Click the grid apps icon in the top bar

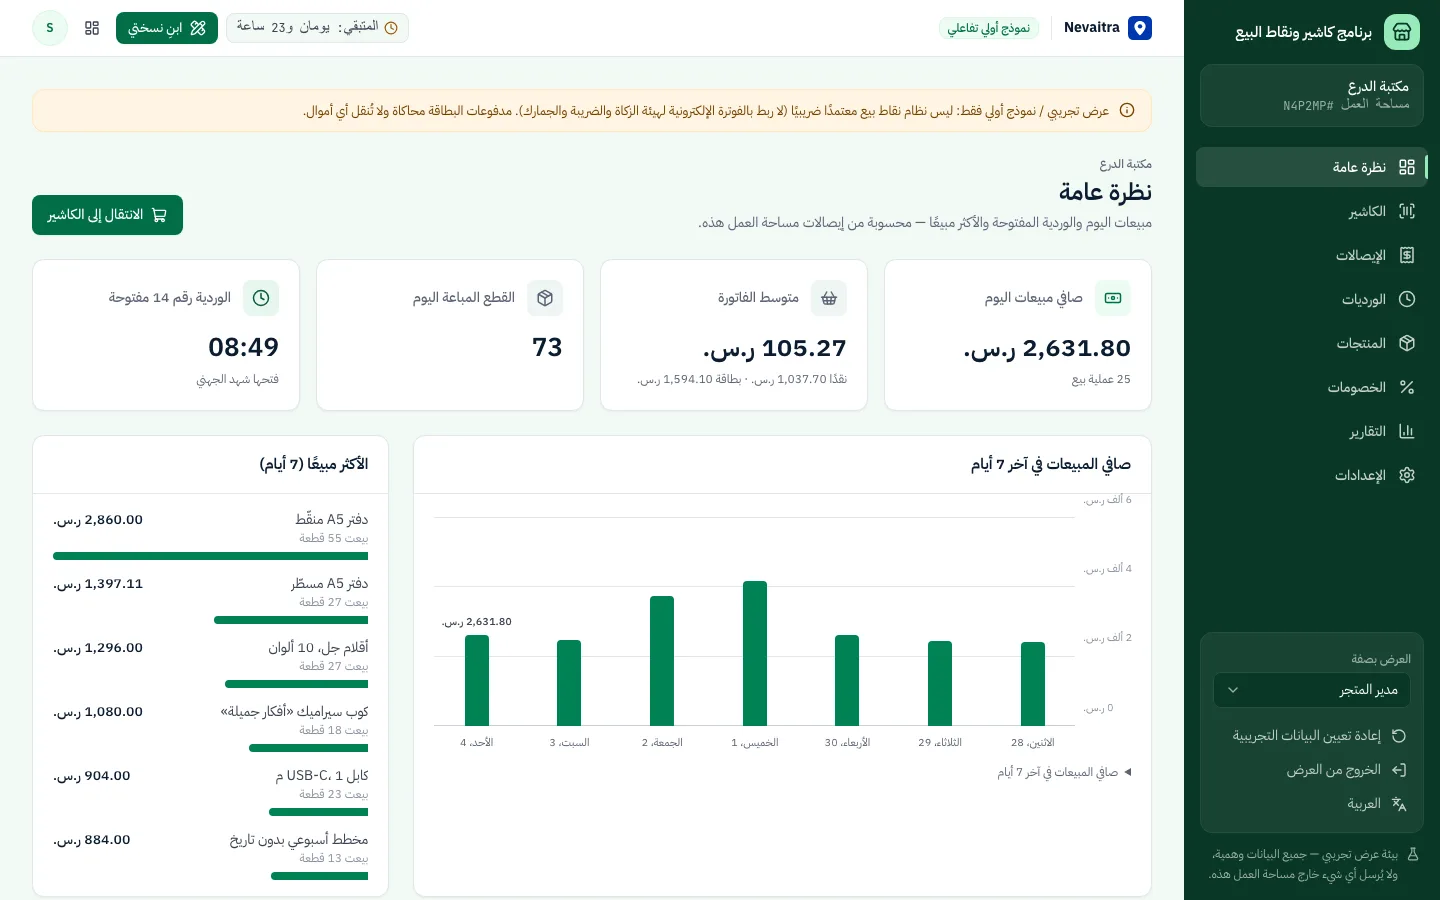click(92, 28)
